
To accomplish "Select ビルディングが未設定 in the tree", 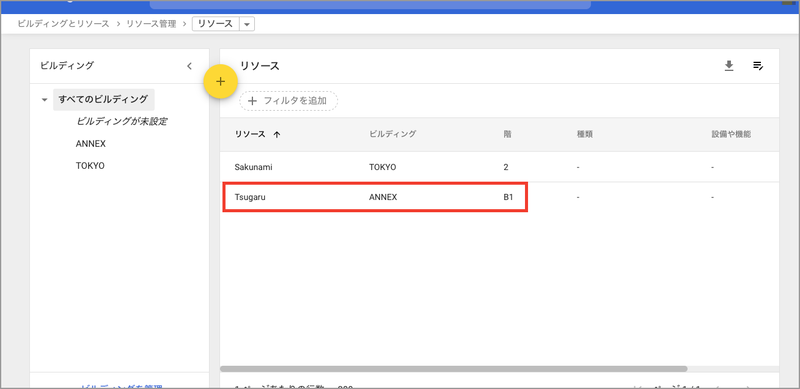I will point(122,121).
